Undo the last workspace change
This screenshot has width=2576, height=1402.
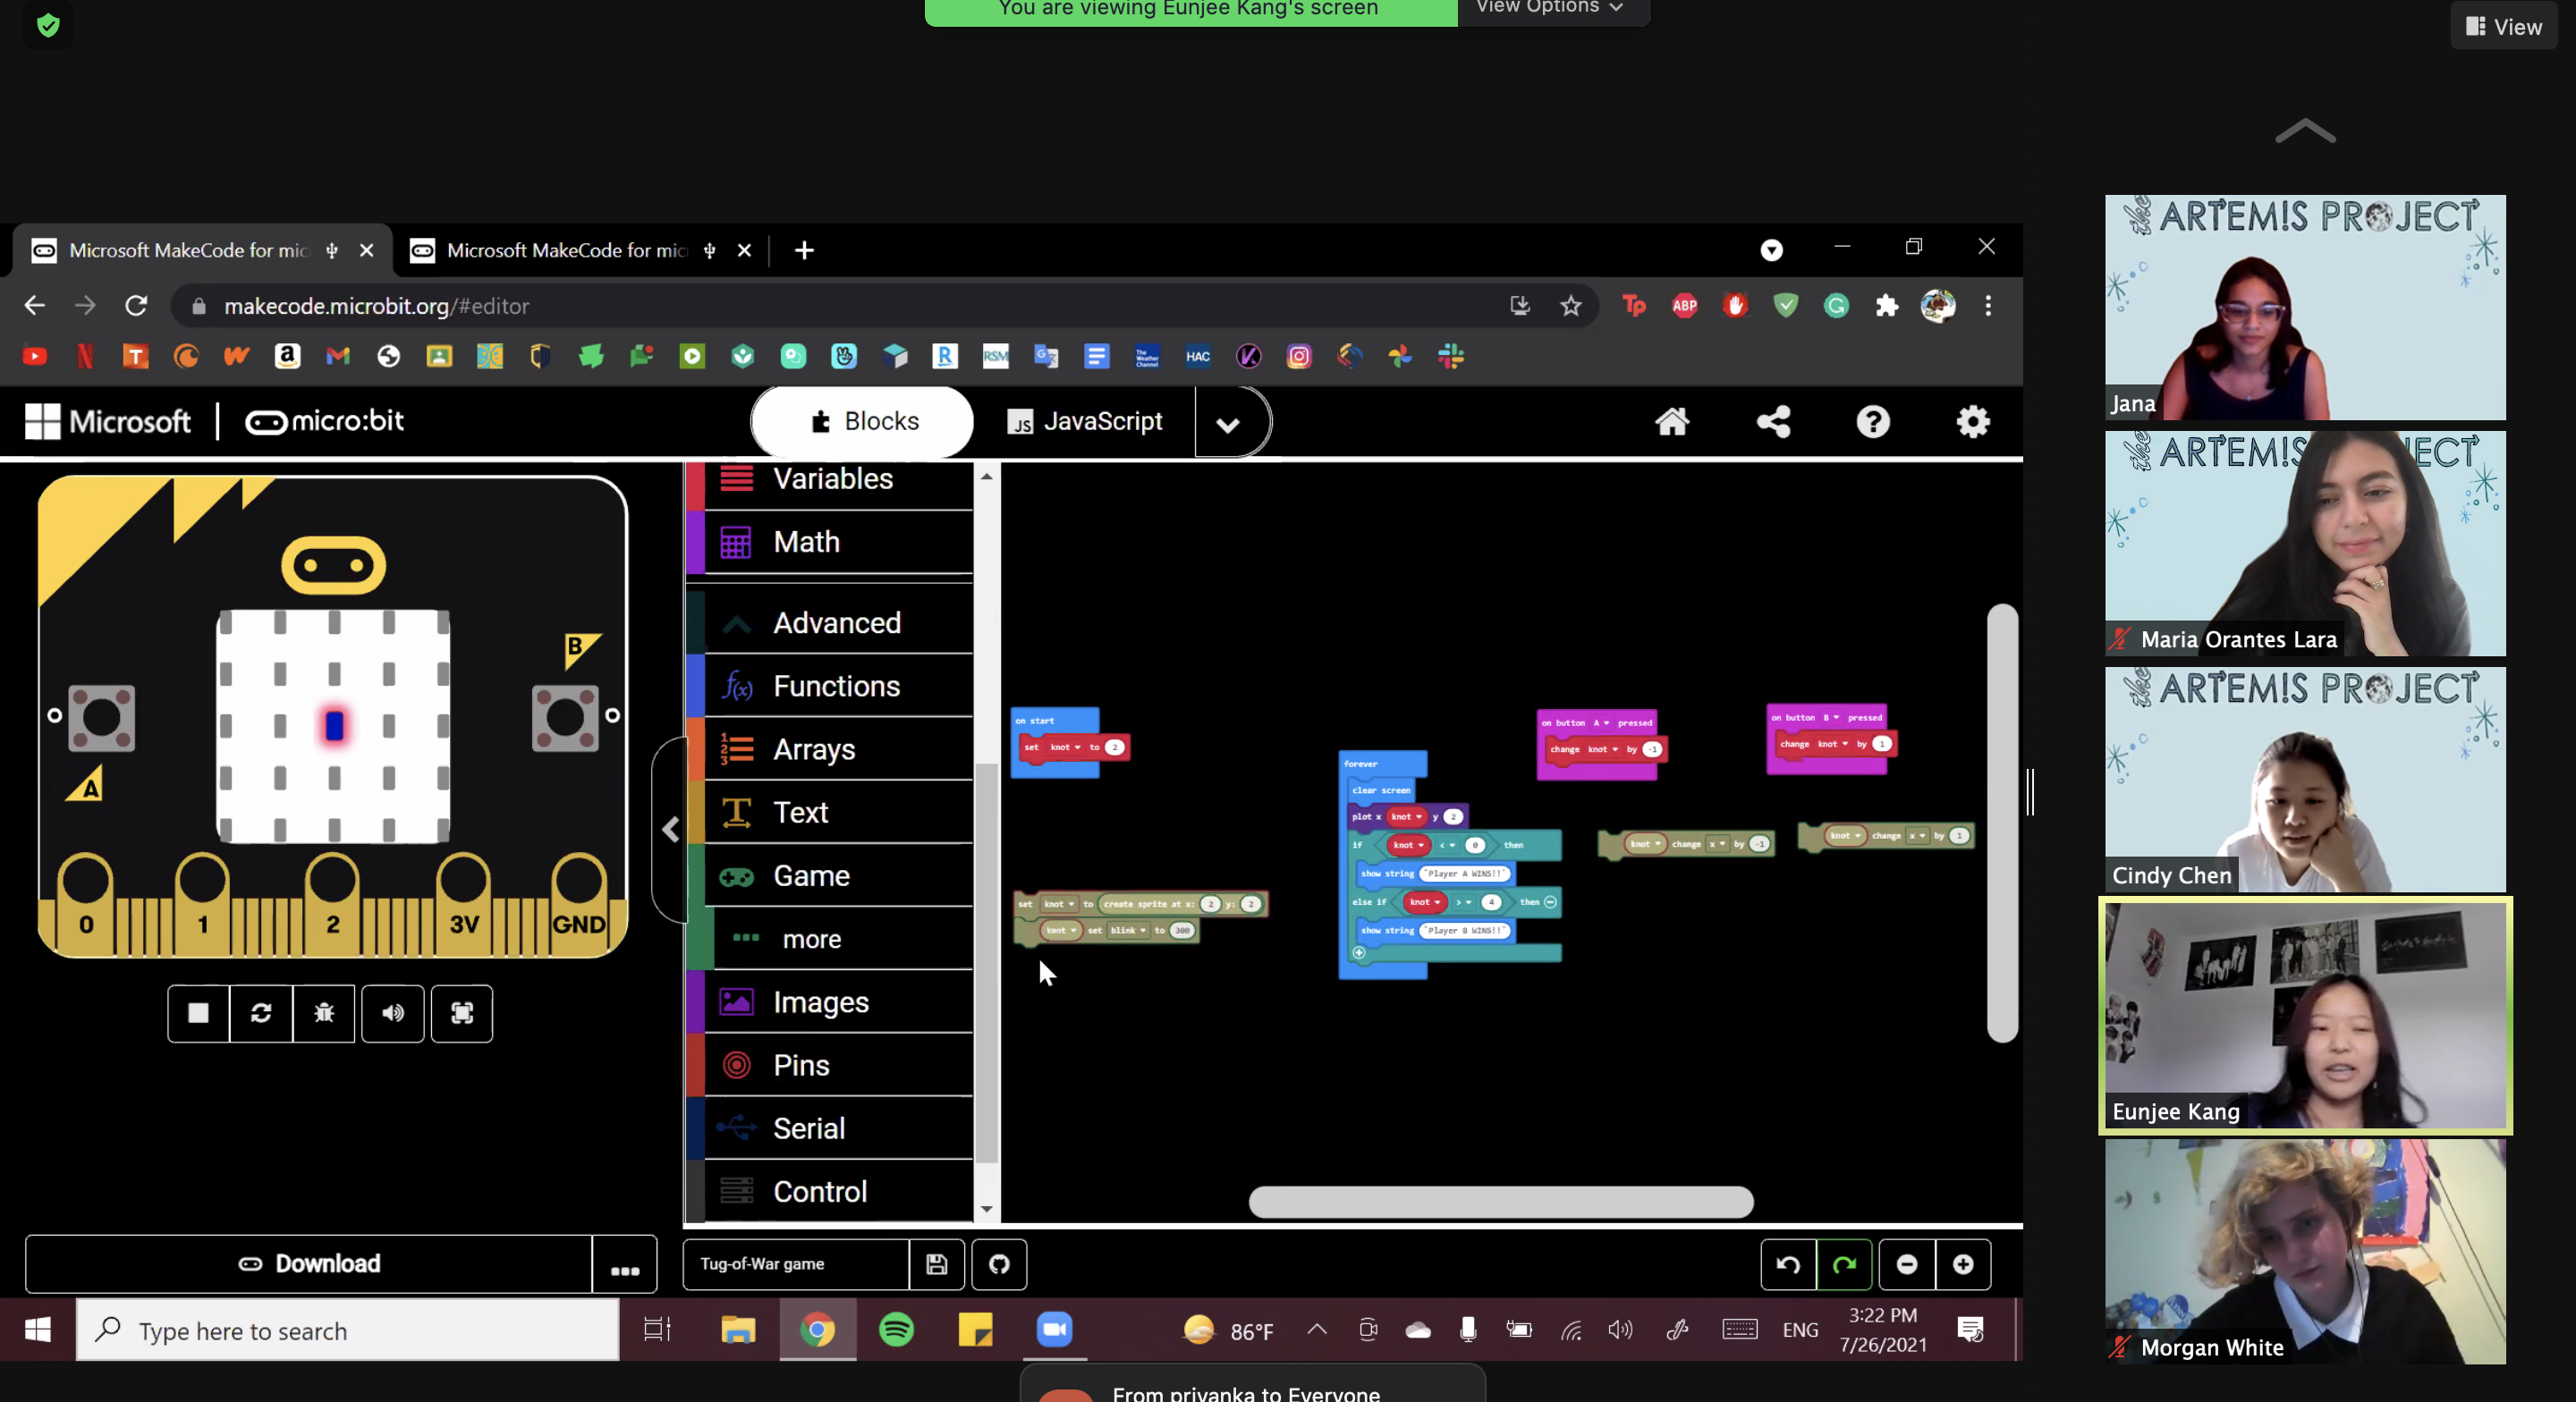tap(1788, 1264)
